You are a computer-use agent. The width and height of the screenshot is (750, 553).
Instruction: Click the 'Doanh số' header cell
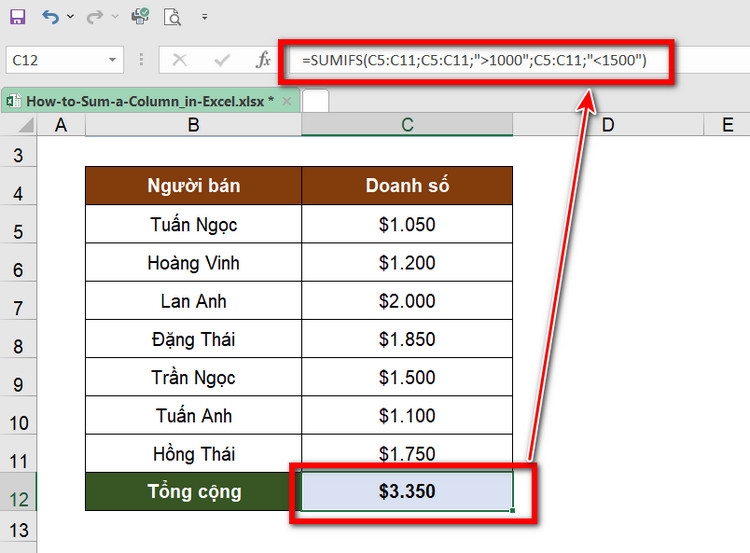pyautogui.click(x=407, y=186)
